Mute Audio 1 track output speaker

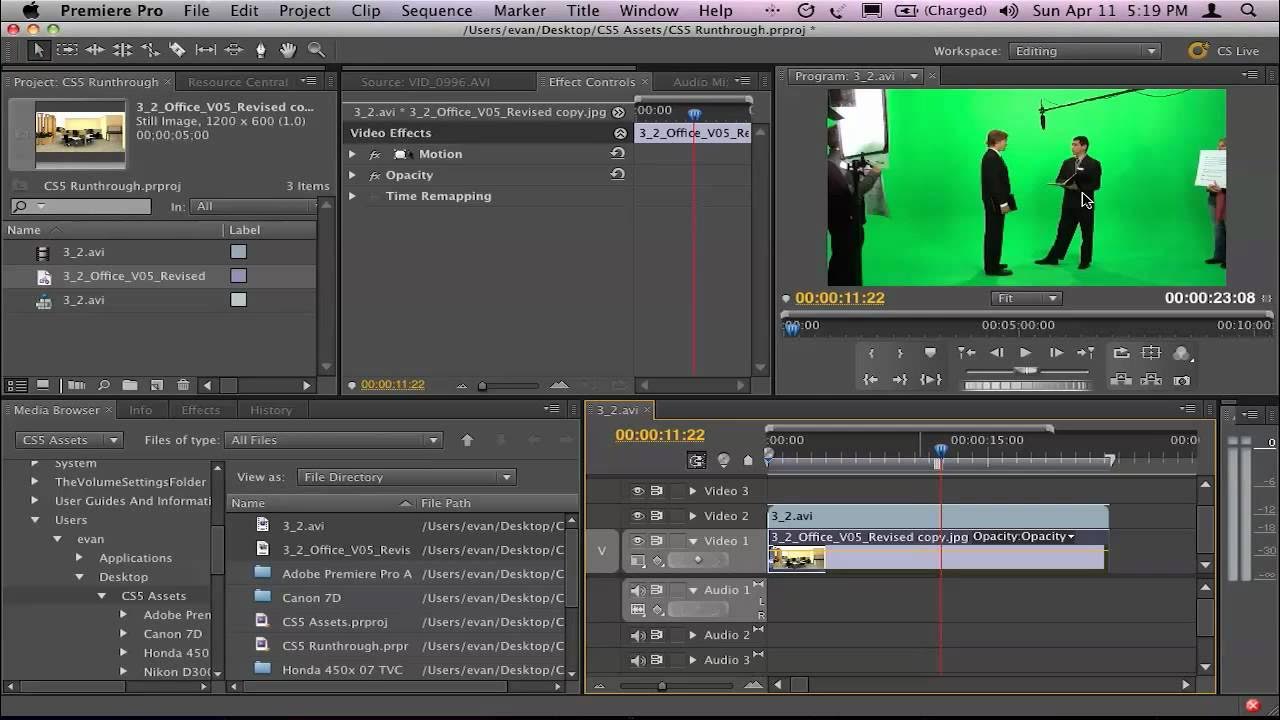pyautogui.click(x=637, y=590)
